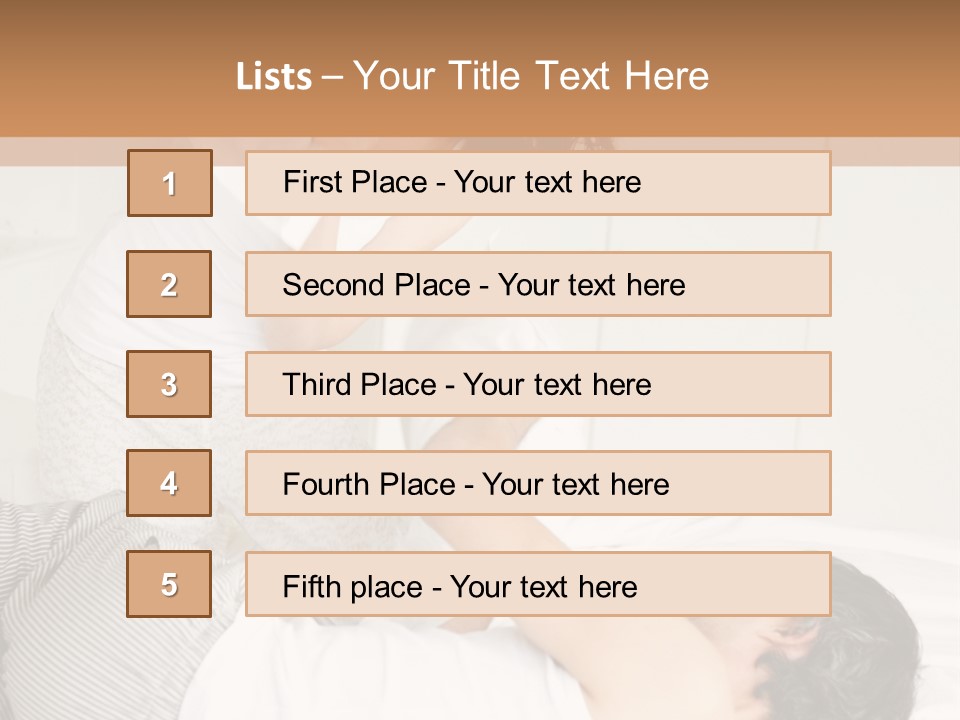Image resolution: width=960 pixels, height=720 pixels.
Task: Click the bold word "Lists" in title
Action: click(x=274, y=77)
